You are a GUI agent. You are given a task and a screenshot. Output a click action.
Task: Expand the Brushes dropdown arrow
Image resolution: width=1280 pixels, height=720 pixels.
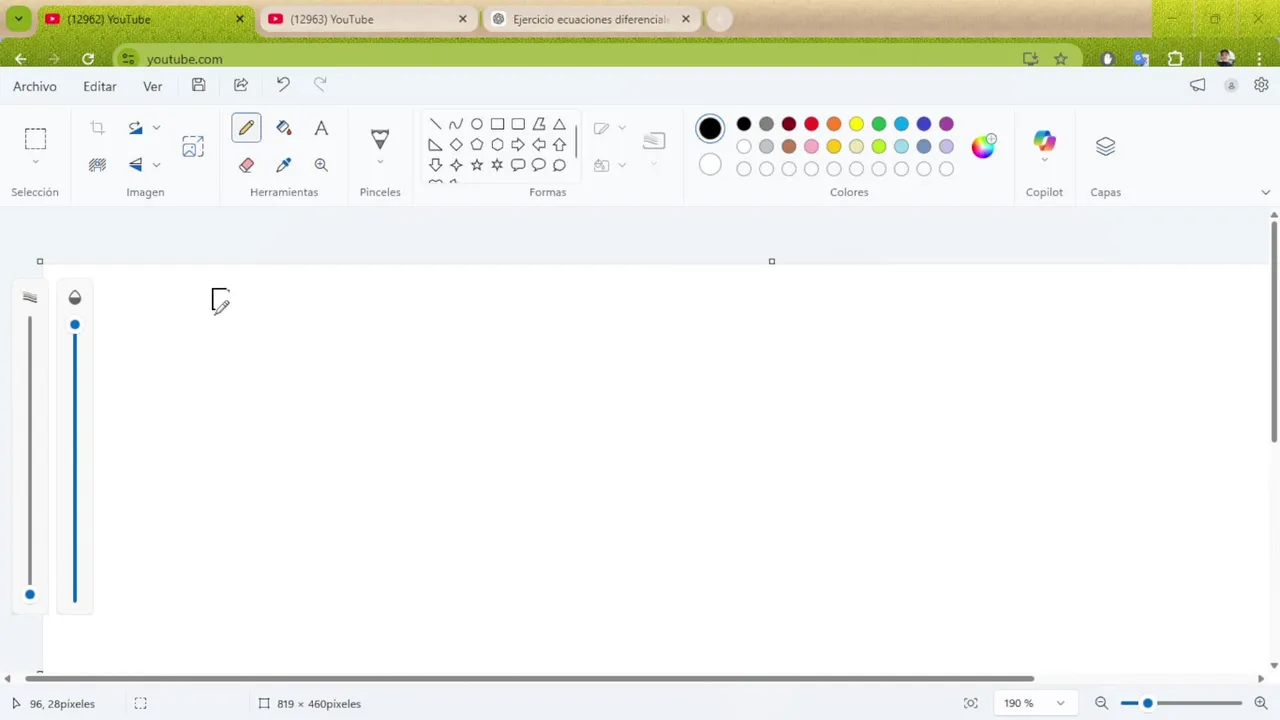coord(380,162)
